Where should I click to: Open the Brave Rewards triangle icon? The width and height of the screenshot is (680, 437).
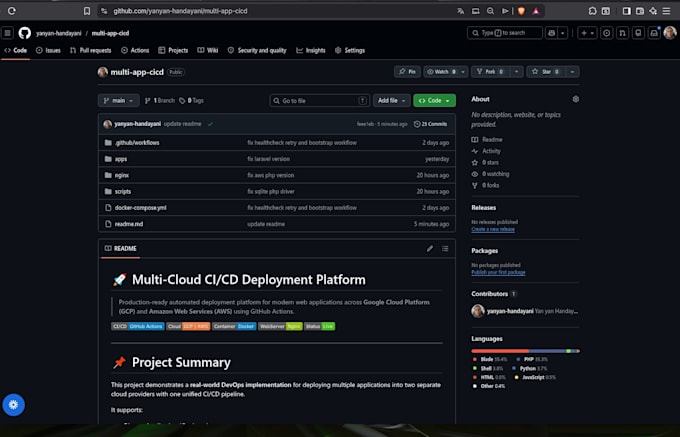coord(536,11)
